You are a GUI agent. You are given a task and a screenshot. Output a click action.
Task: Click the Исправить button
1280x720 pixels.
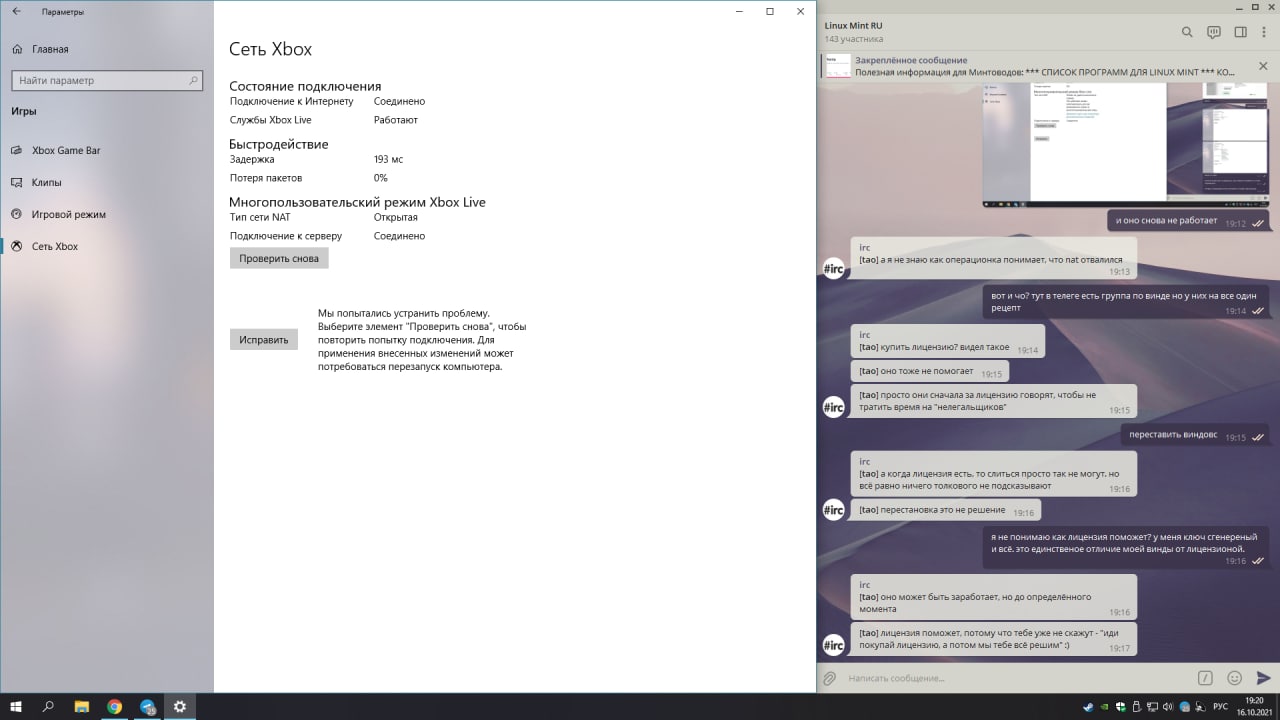(264, 339)
